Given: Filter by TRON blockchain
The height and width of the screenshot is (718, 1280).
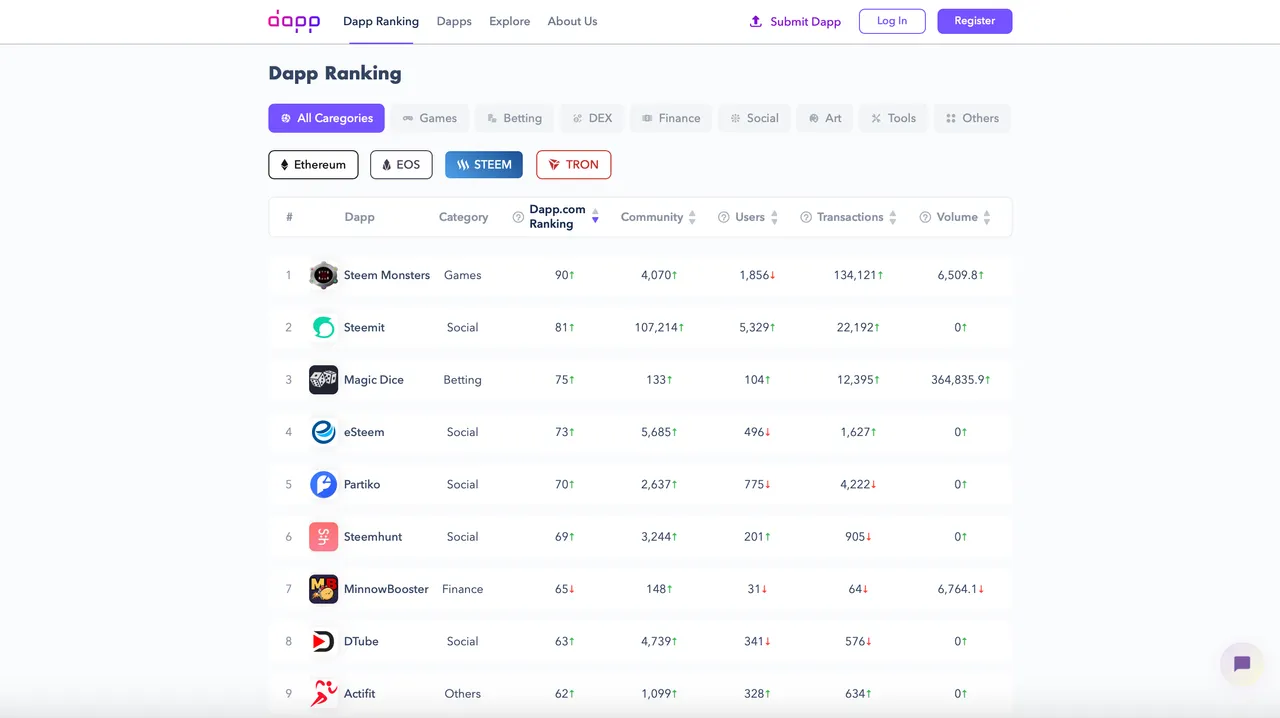Looking at the screenshot, I should point(574,165).
